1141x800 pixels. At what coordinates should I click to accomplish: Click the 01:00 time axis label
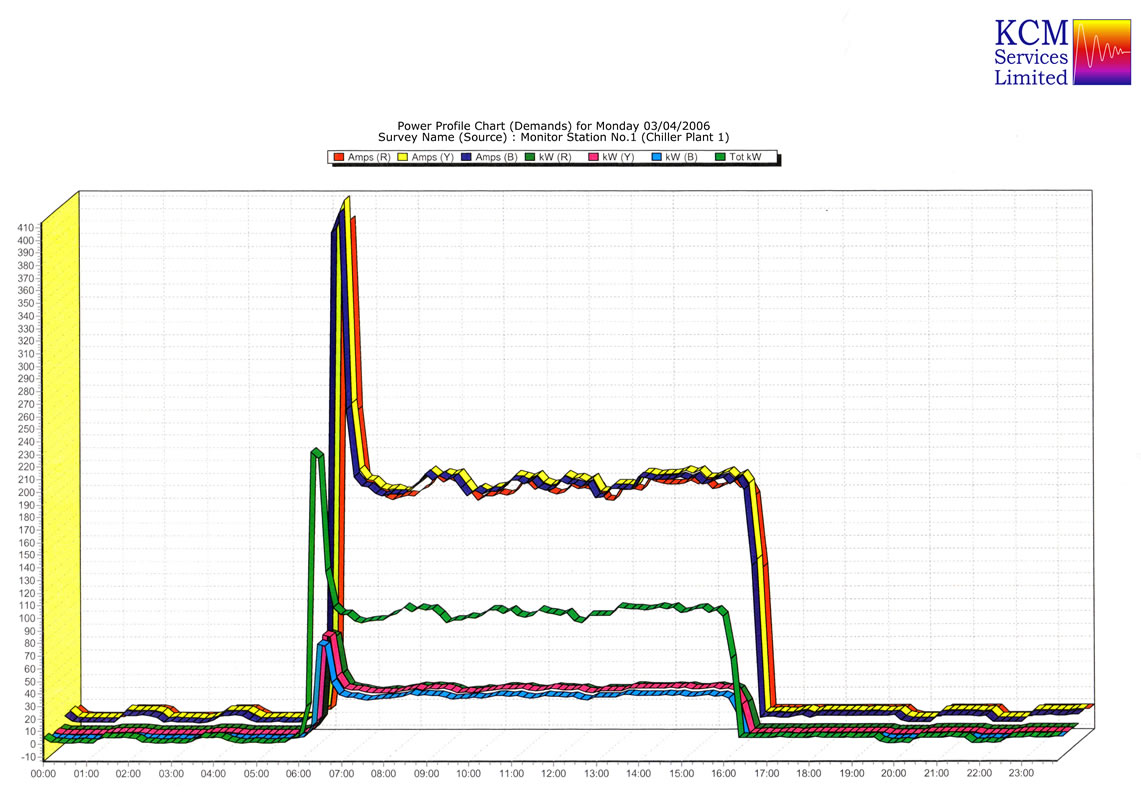coord(86,774)
